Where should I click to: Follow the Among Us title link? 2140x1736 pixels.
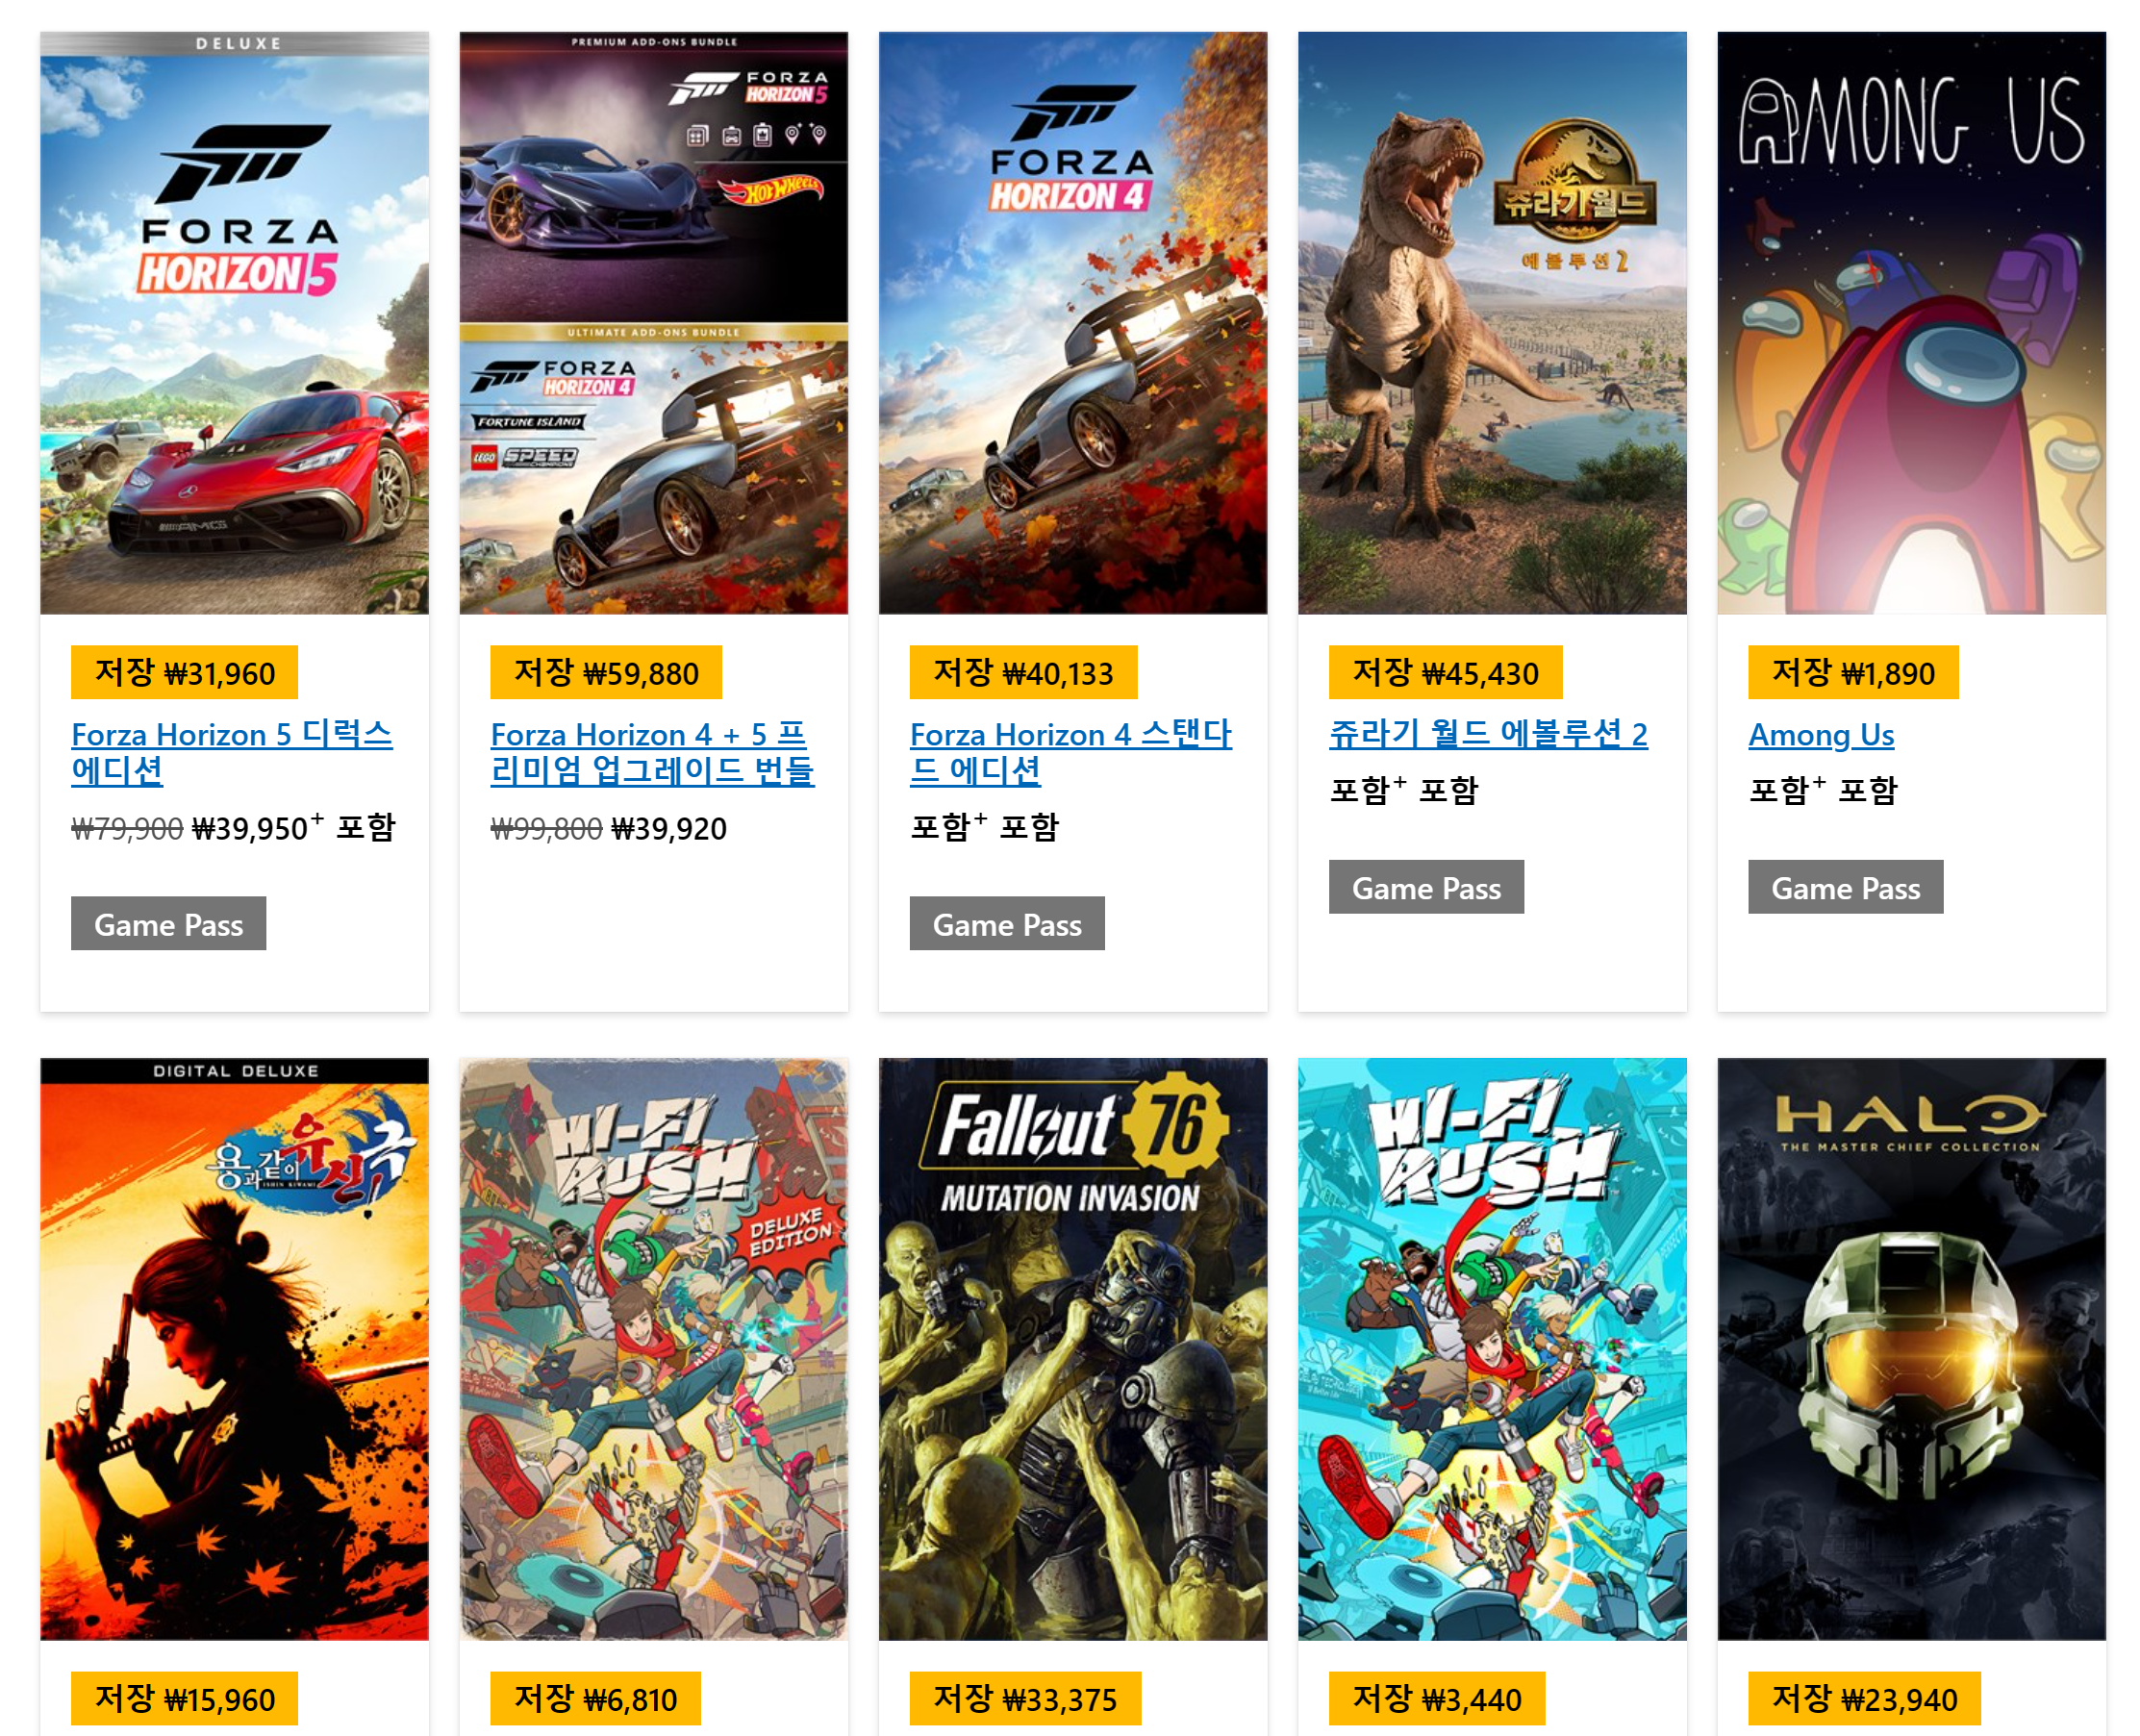1821,734
